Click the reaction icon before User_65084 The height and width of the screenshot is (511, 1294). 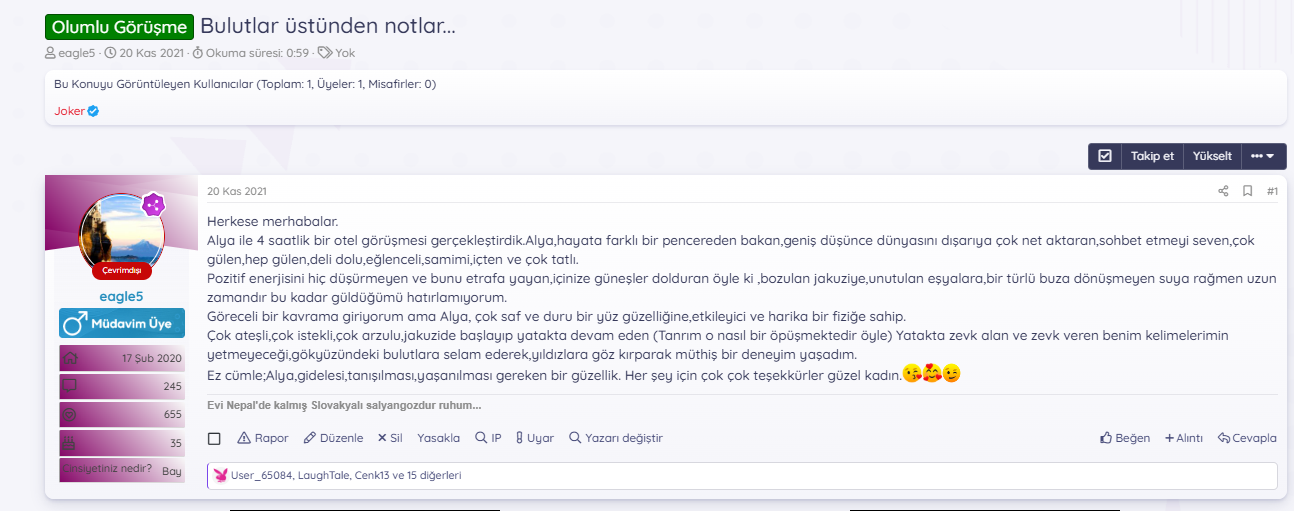tap(220, 476)
